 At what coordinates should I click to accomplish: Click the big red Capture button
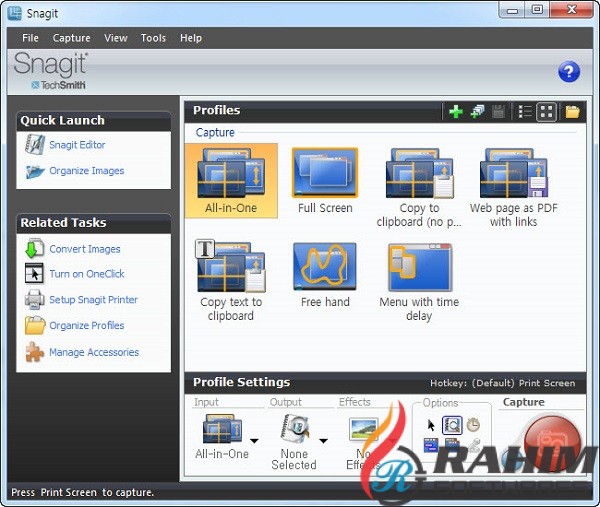pos(552,443)
